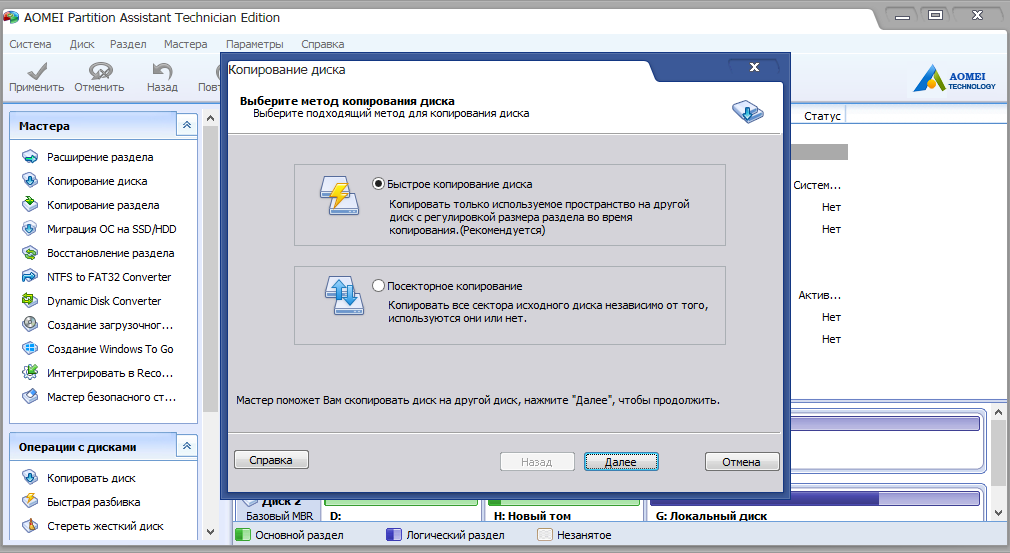Collapse the Мастера panel
Image resolution: width=1010 pixels, height=553 pixels.
point(186,126)
